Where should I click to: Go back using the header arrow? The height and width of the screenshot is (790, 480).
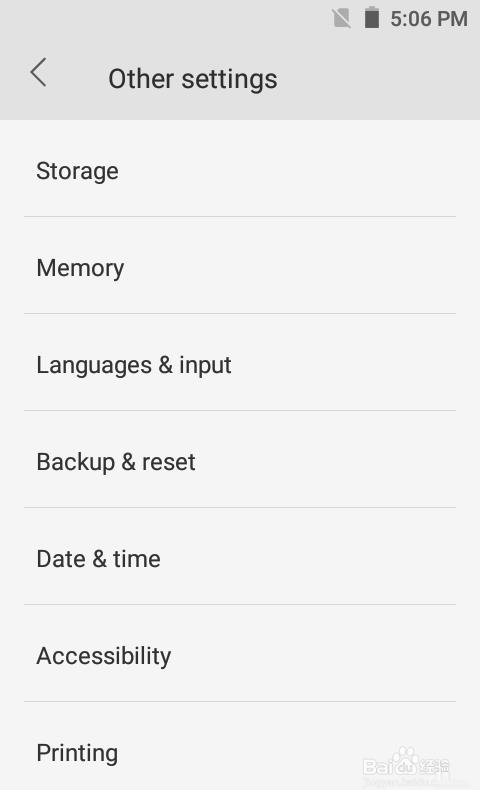coord(38,73)
